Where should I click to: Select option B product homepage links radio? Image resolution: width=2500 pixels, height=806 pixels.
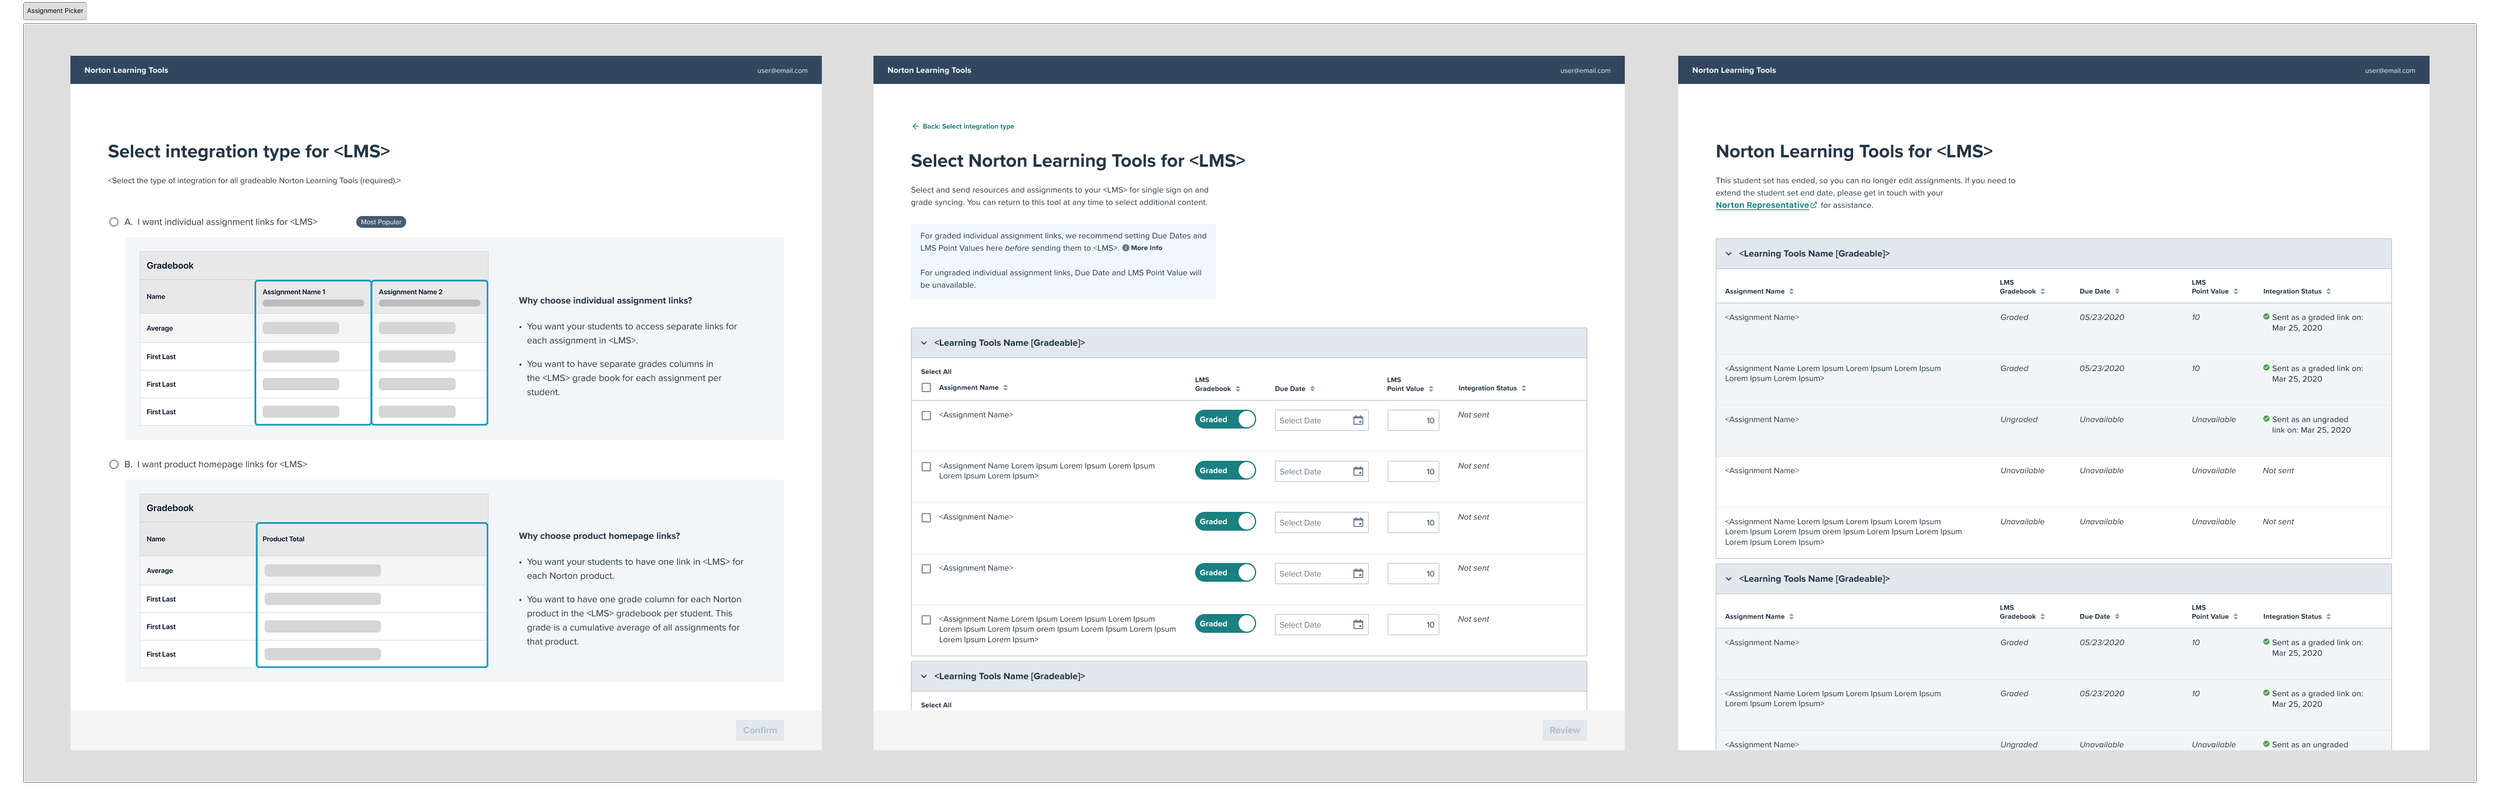[114, 465]
